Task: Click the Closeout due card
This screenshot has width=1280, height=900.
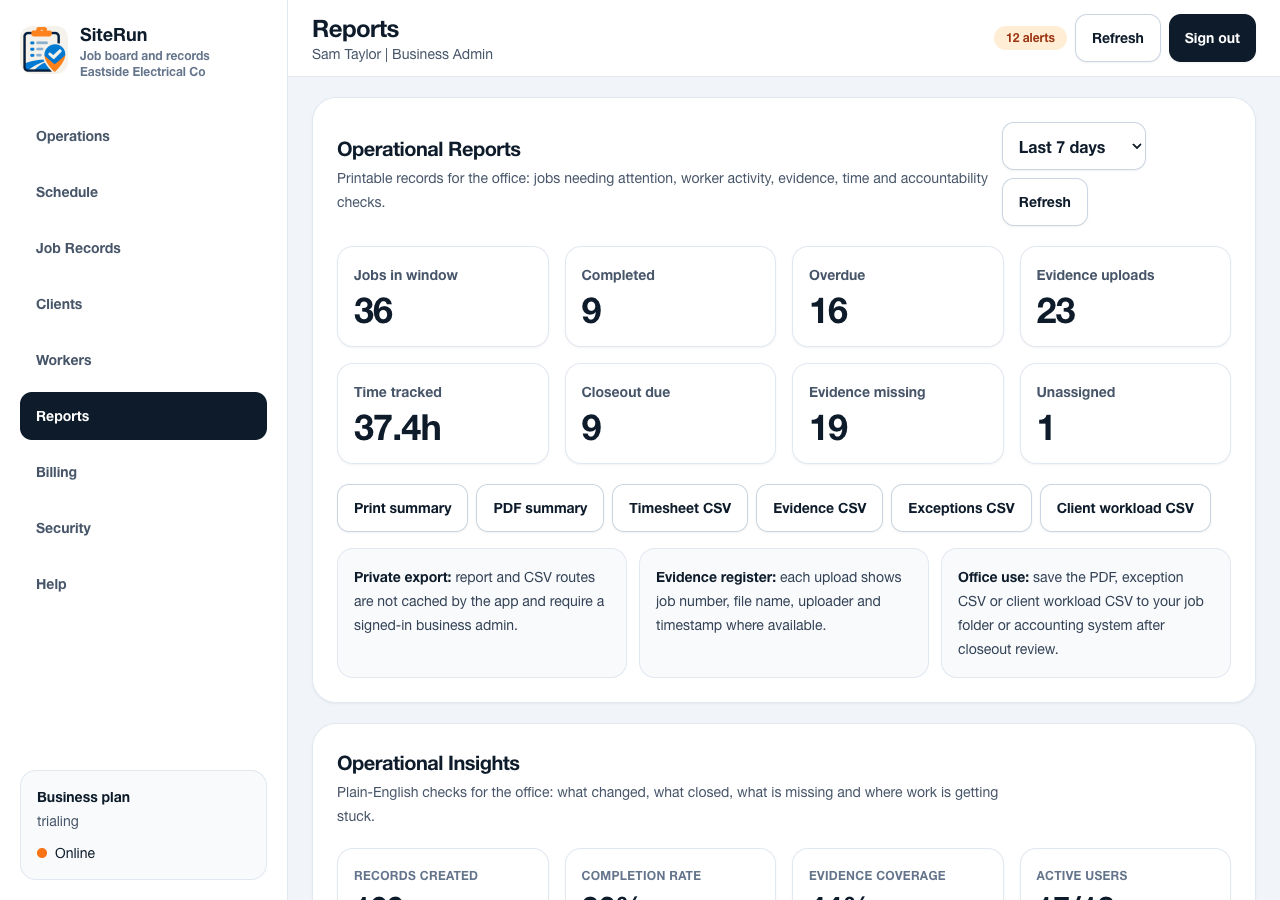Action: [x=670, y=414]
